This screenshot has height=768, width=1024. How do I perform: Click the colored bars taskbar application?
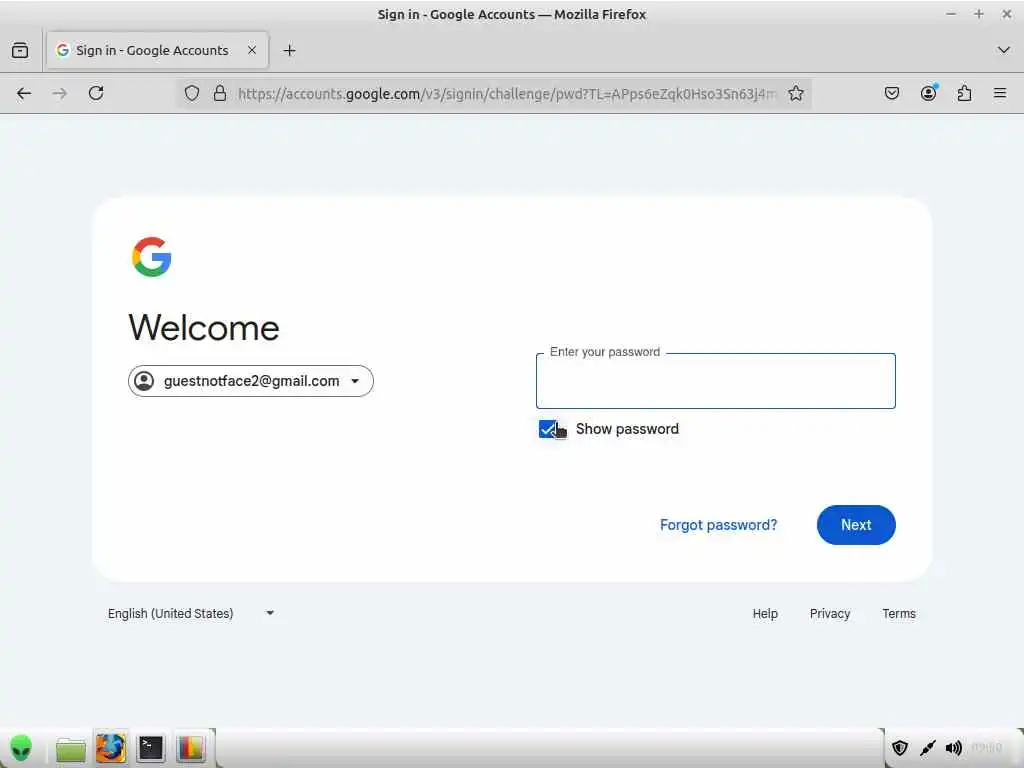pos(191,748)
